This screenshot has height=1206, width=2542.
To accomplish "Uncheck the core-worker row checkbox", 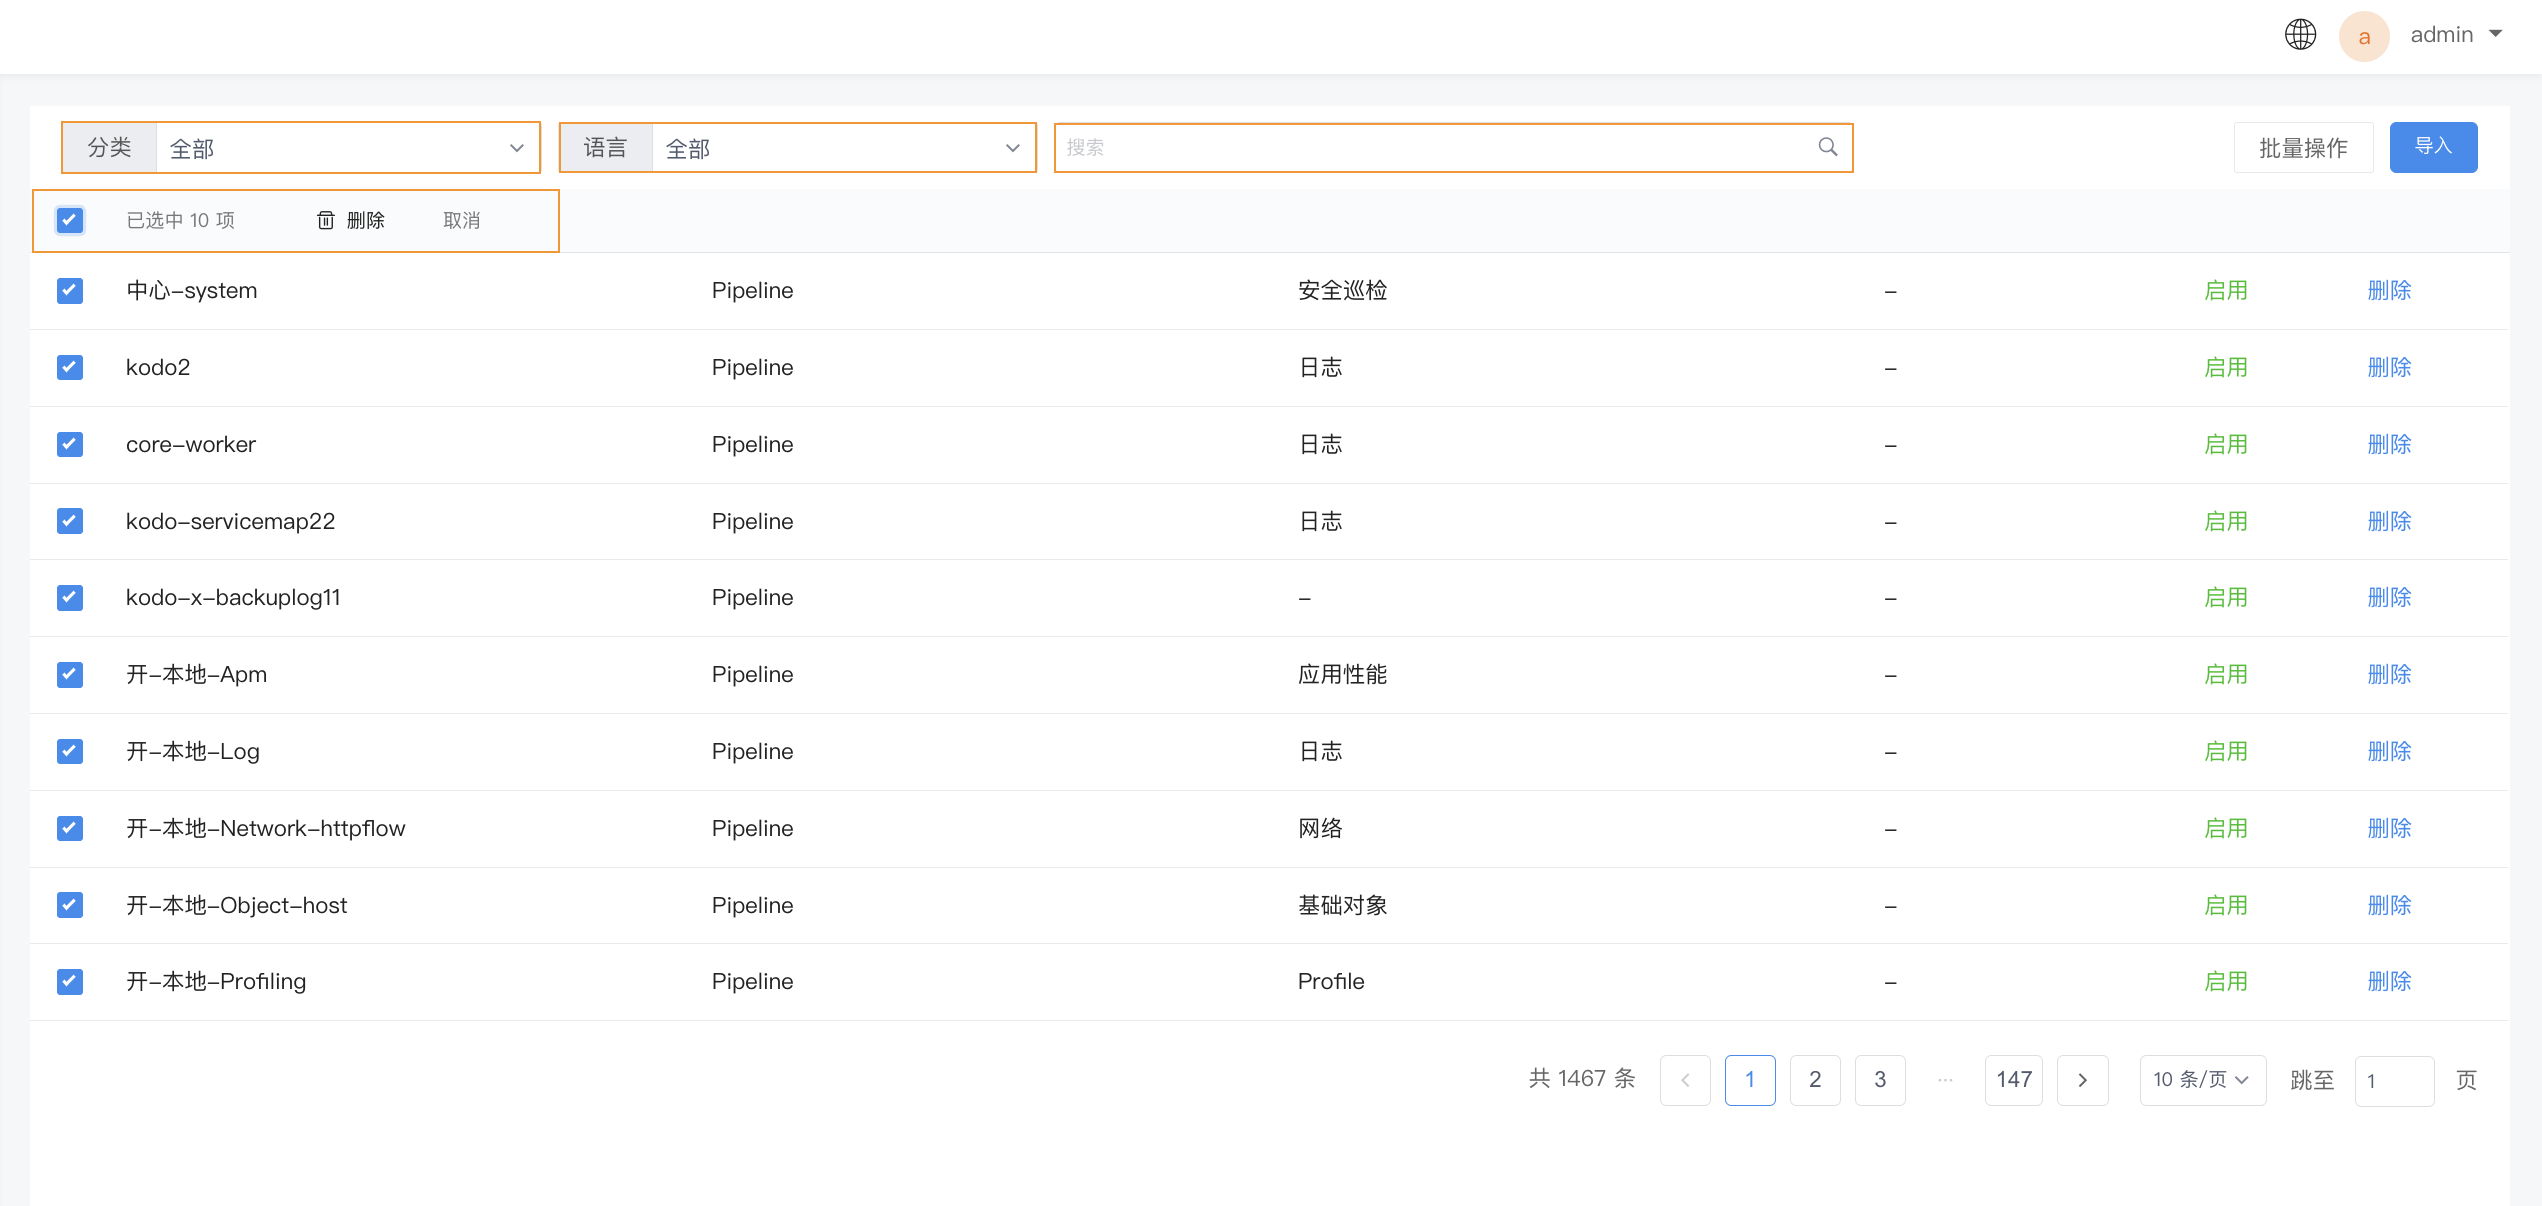I will (x=70, y=444).
